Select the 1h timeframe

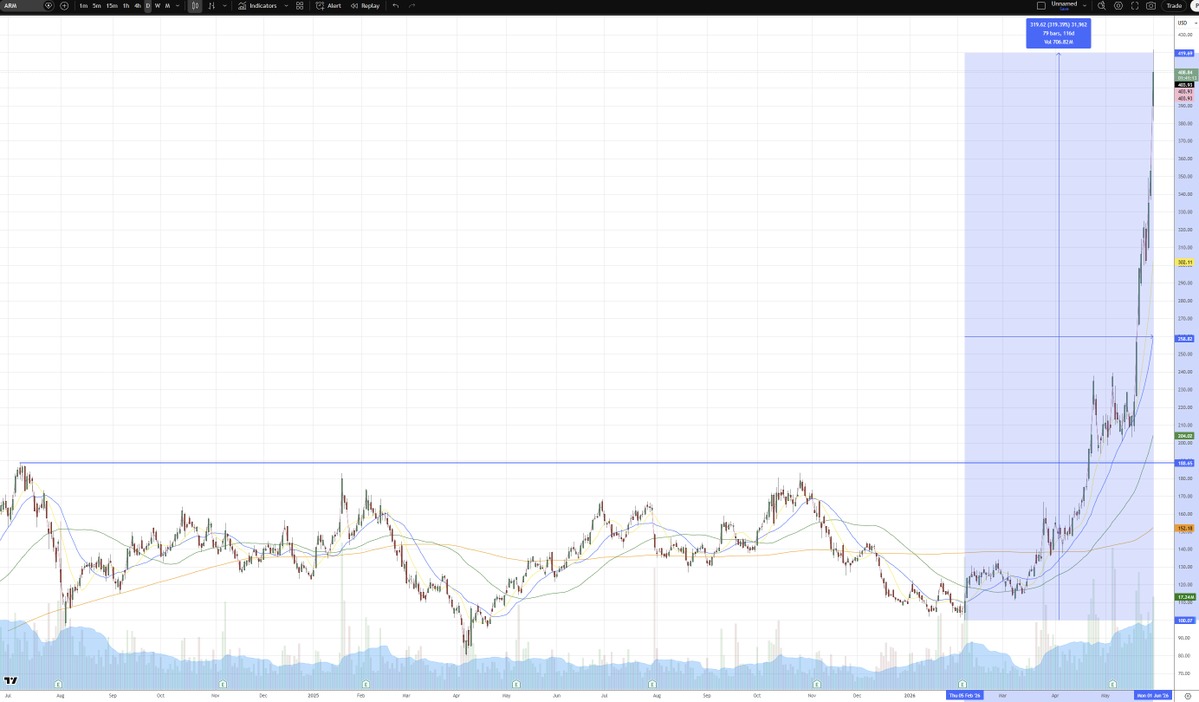coord(126,5)
